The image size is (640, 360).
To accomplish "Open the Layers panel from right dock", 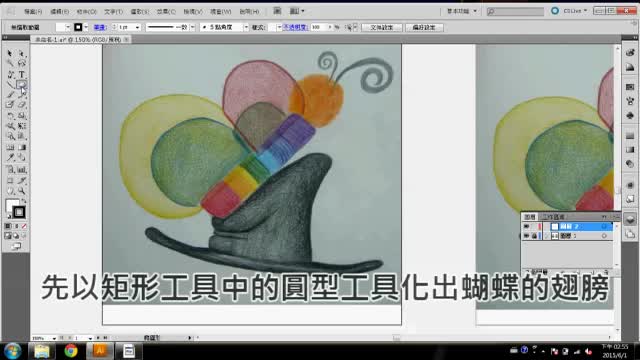I will pos(630,220).
